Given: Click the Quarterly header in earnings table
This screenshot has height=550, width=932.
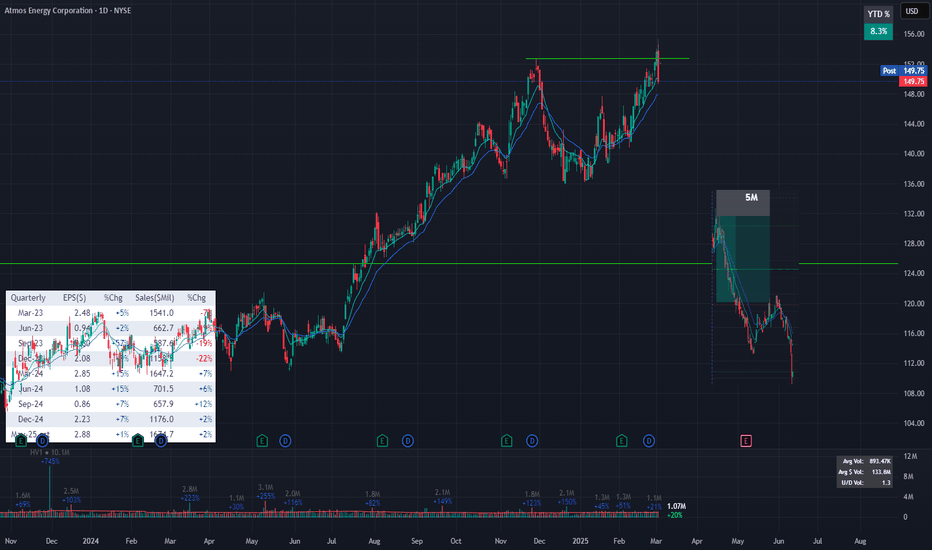Looking at the screenshot, I should coord(28,297).
